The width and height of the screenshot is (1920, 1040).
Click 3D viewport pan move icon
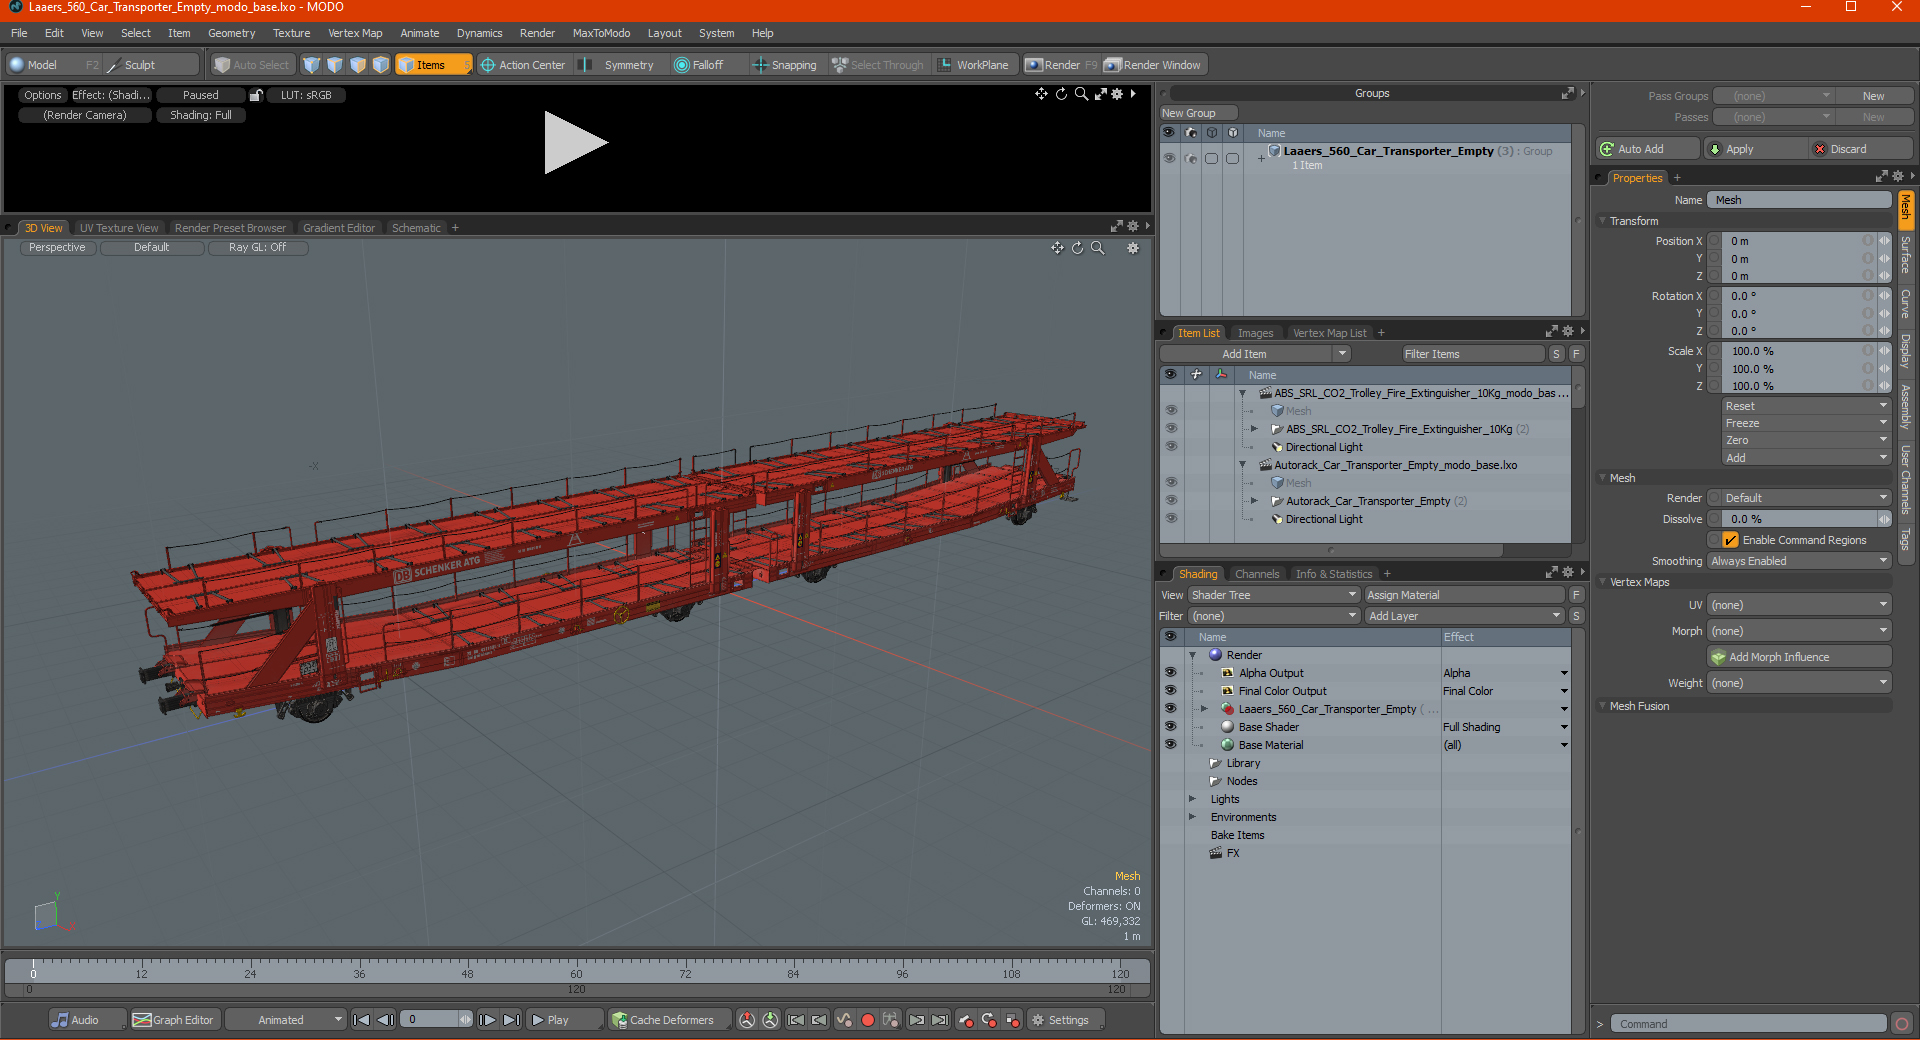coord(1057,248)
